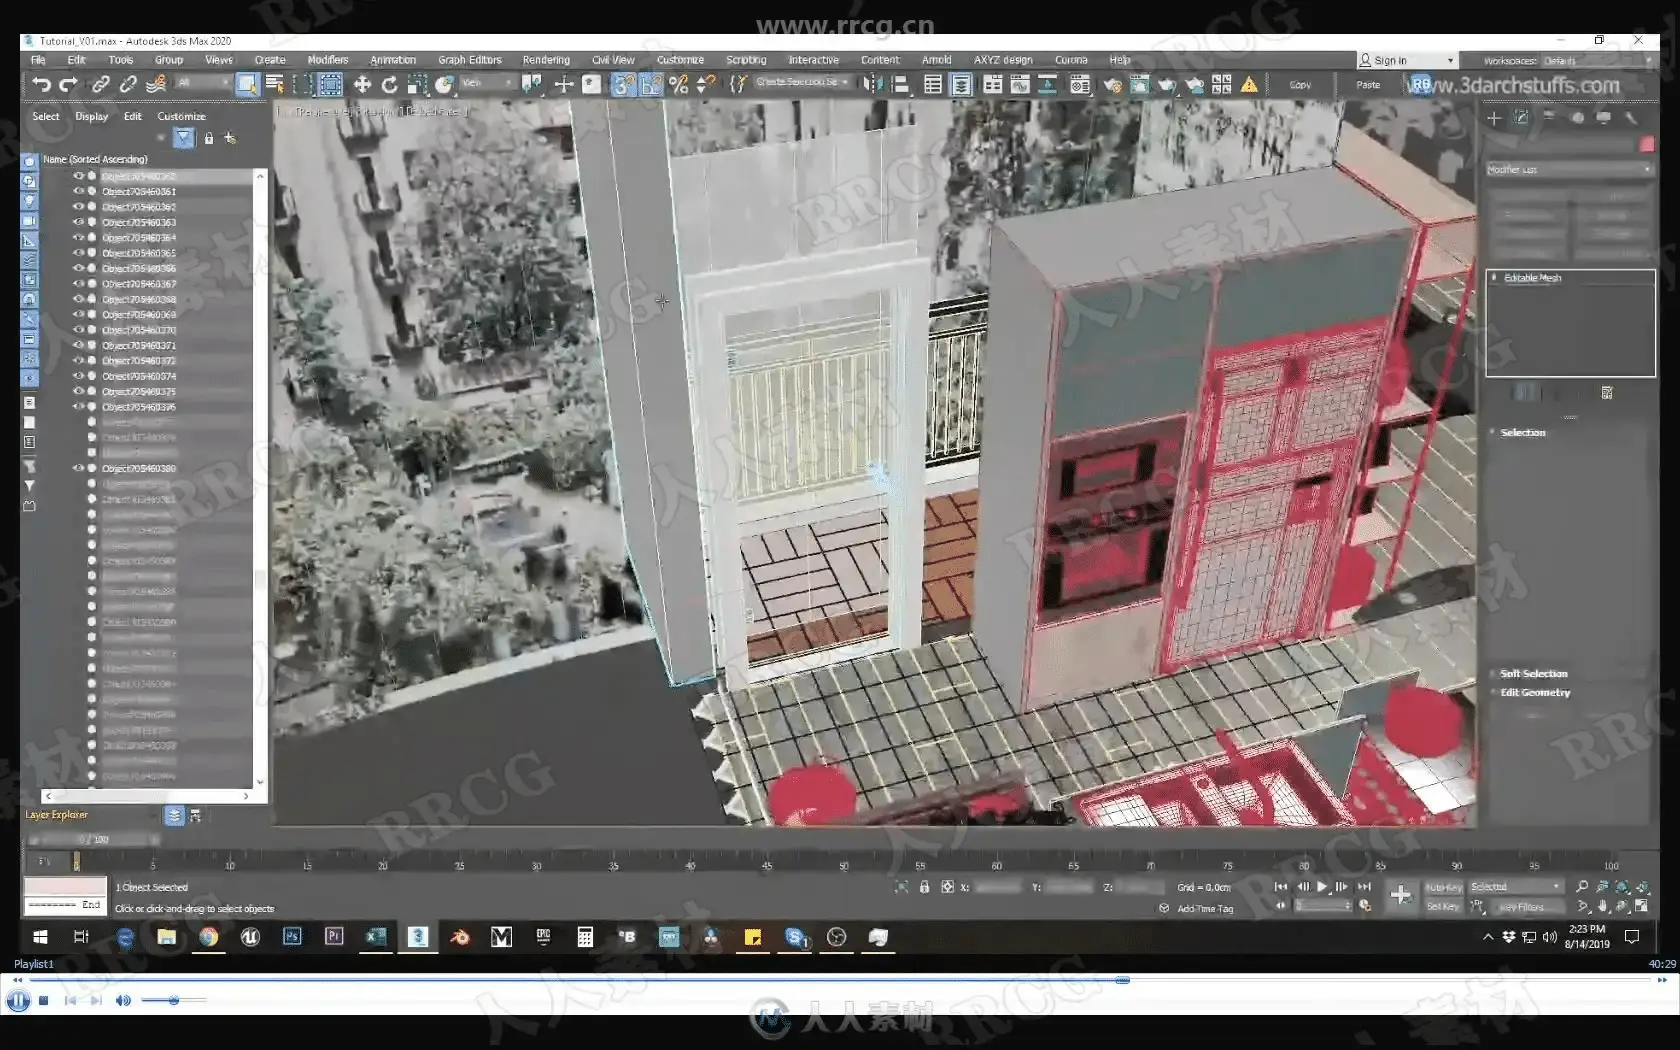
Task: Open the Modifier List dropdown
Action: (x=1568, y=169)
